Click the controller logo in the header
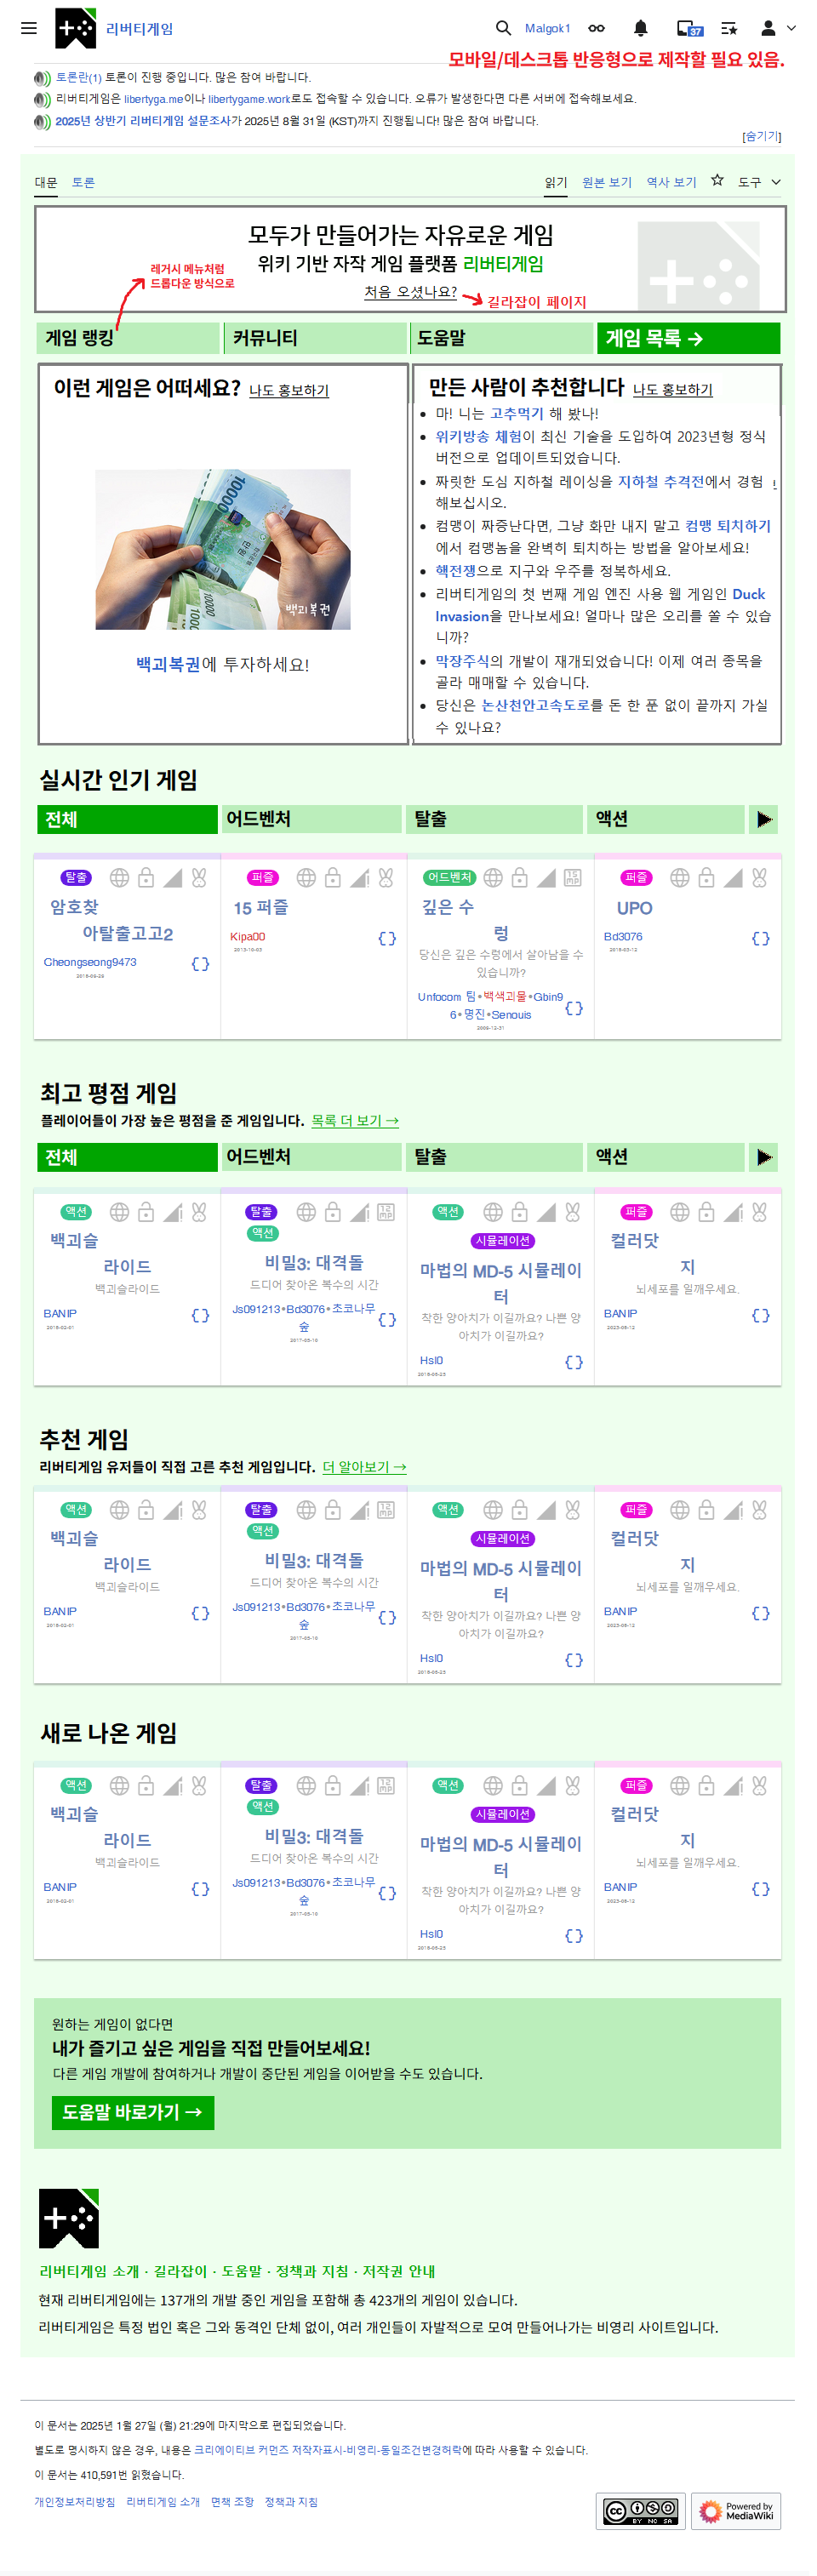 (x=75, y=28)
